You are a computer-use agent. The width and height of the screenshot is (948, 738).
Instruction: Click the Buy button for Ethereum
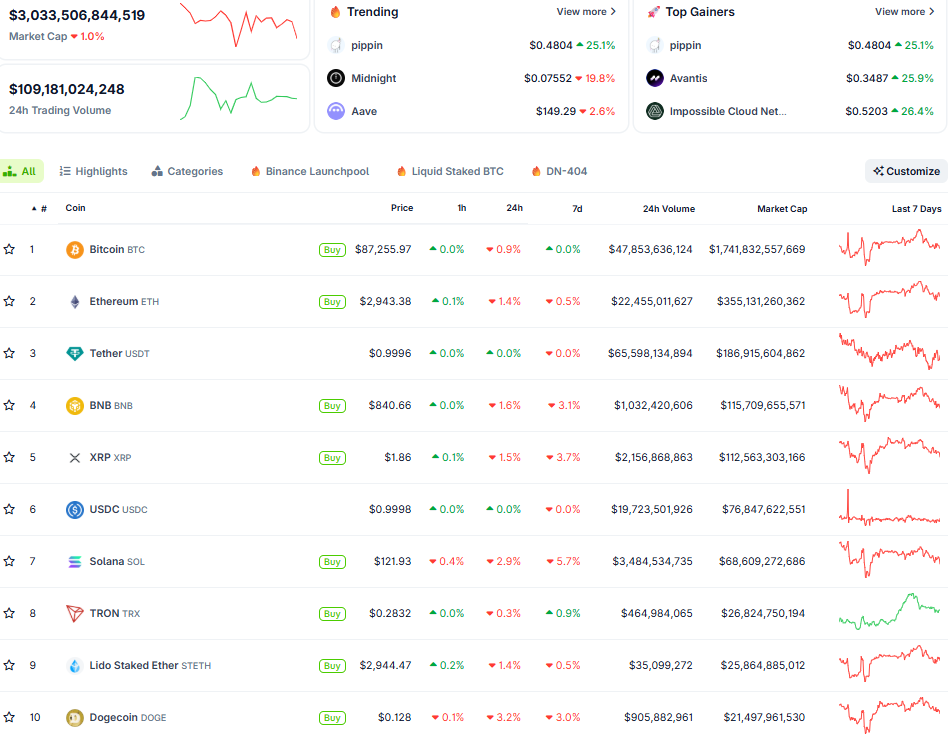pos(332,302)
